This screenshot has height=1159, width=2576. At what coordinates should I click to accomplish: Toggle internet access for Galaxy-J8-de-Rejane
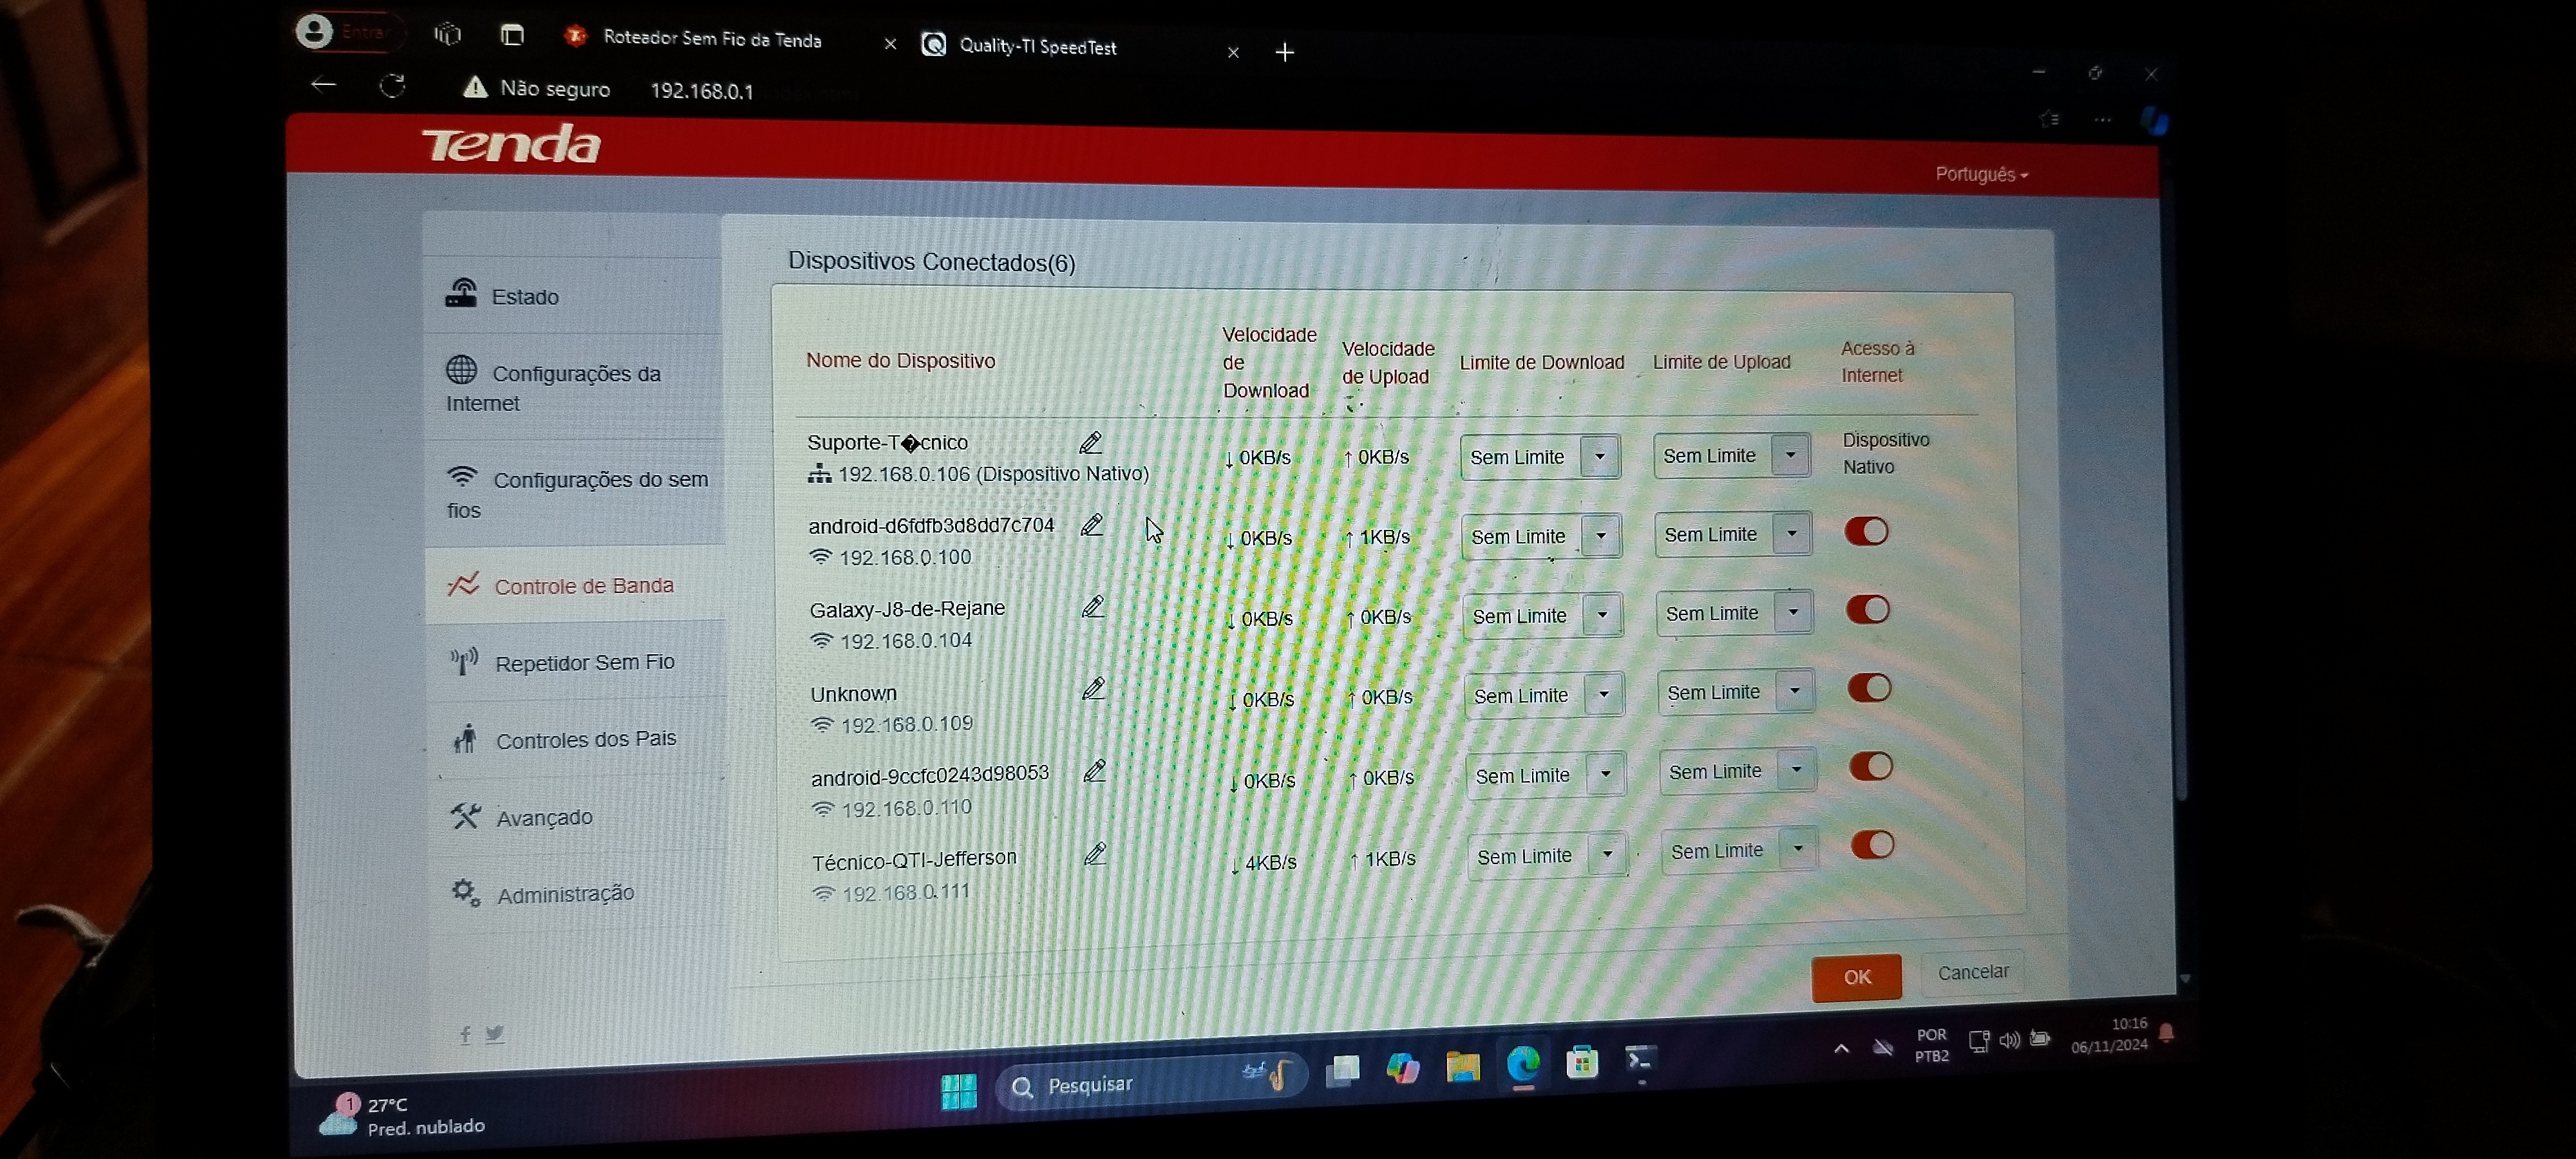click(x=1867, y=609)
